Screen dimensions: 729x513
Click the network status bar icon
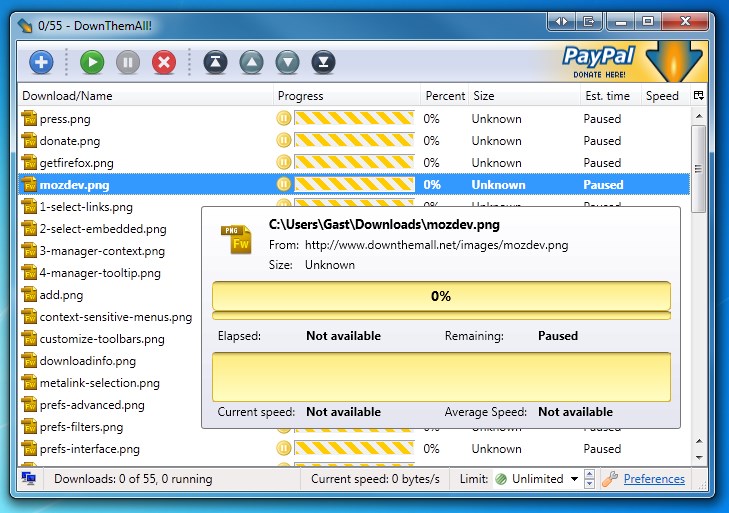point(29,478)
